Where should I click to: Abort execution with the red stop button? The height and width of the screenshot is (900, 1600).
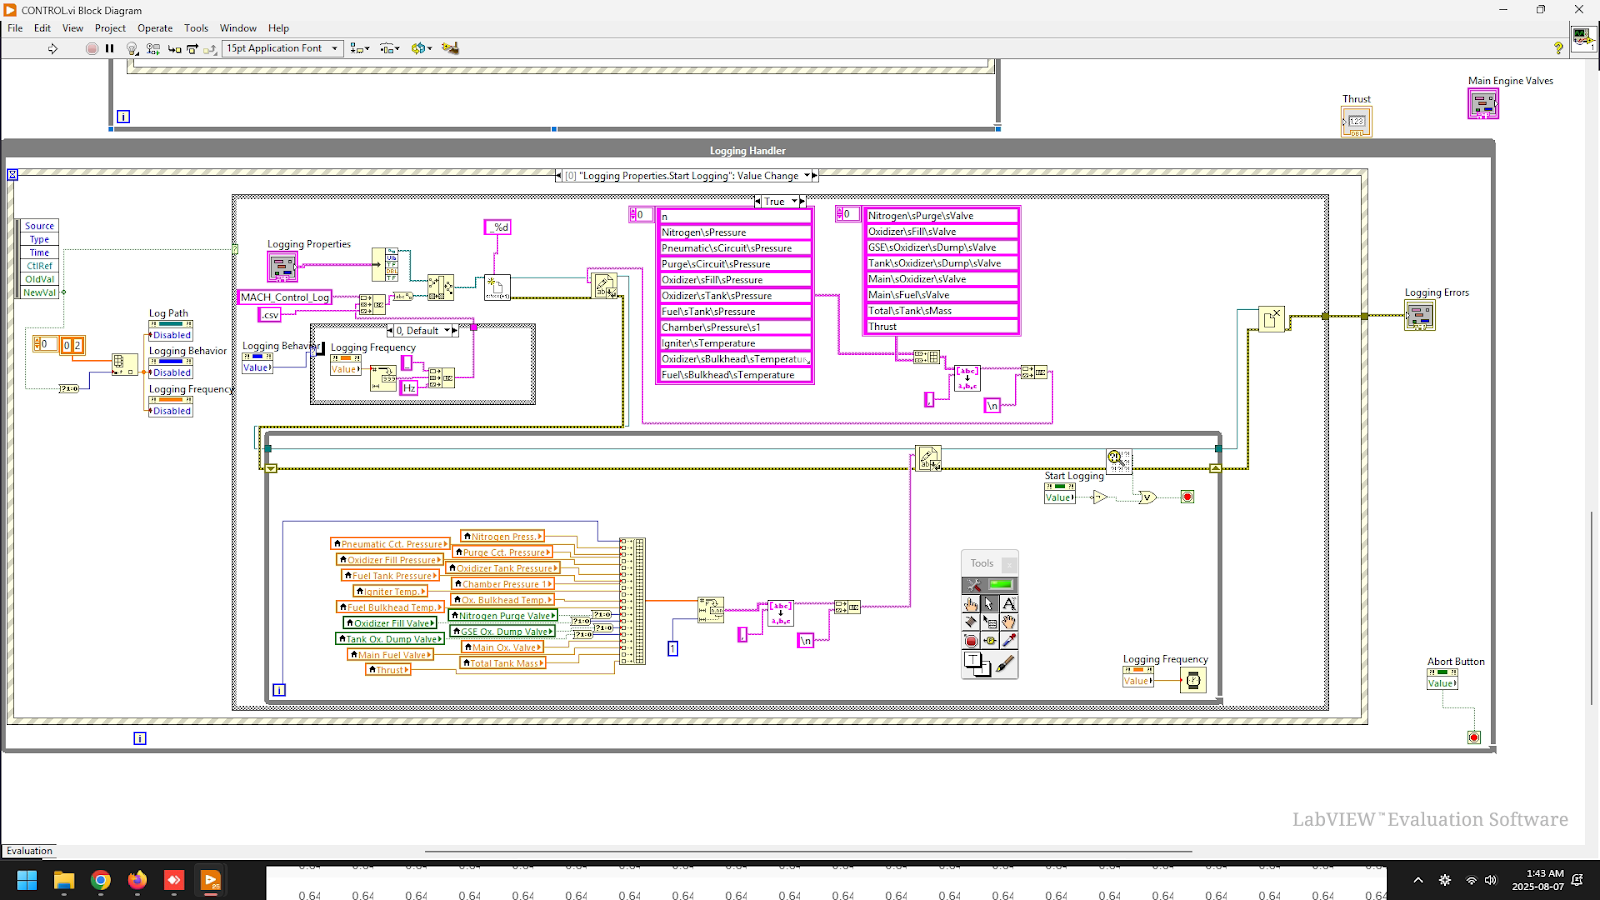[92, 48]
